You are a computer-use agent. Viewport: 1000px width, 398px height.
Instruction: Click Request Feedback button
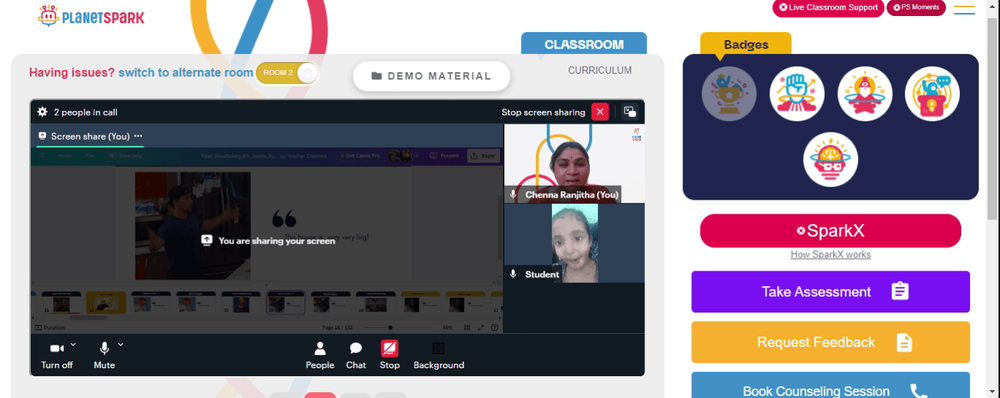tap(830, 343)
